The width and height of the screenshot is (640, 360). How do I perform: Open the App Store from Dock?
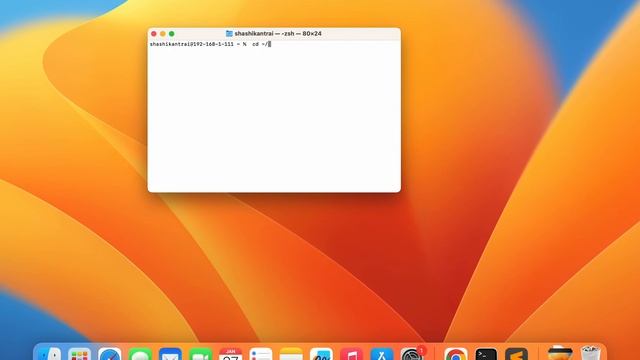coord(382,354)
